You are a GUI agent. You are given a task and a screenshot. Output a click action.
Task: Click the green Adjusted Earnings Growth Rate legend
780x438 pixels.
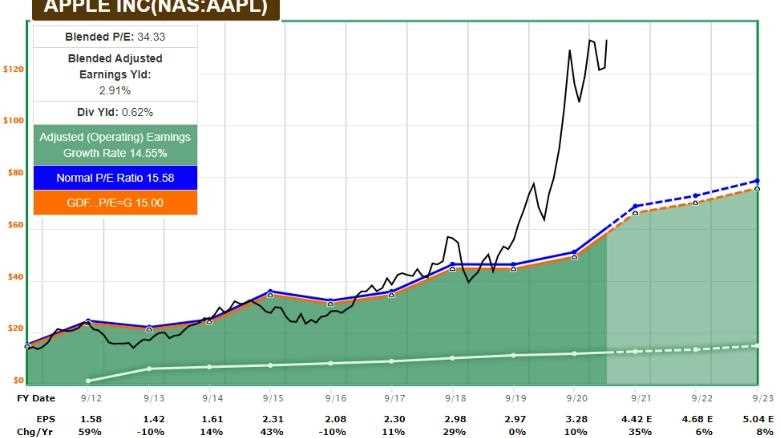115,145
